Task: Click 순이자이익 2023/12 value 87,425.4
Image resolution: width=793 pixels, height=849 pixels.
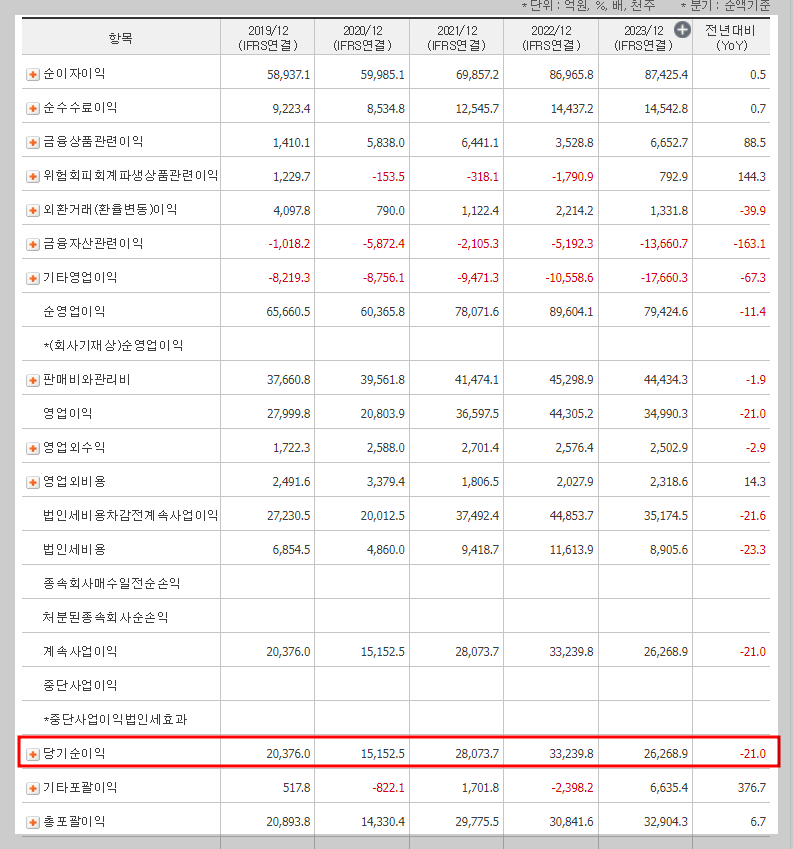Action: click(666, 75)
